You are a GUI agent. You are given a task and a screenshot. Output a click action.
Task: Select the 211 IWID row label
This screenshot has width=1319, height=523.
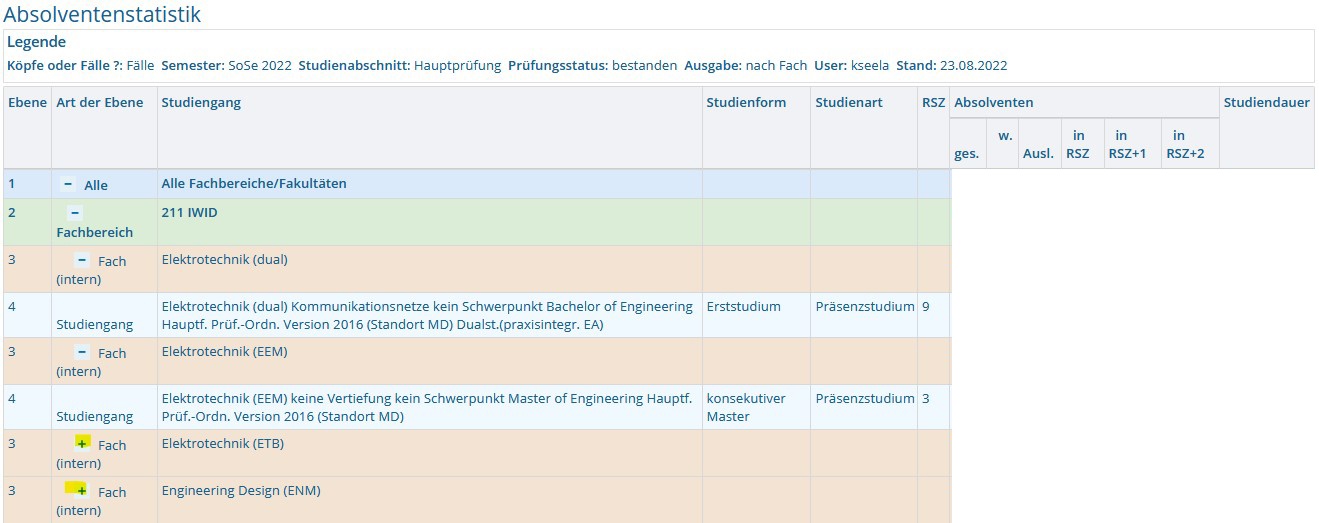189,213
